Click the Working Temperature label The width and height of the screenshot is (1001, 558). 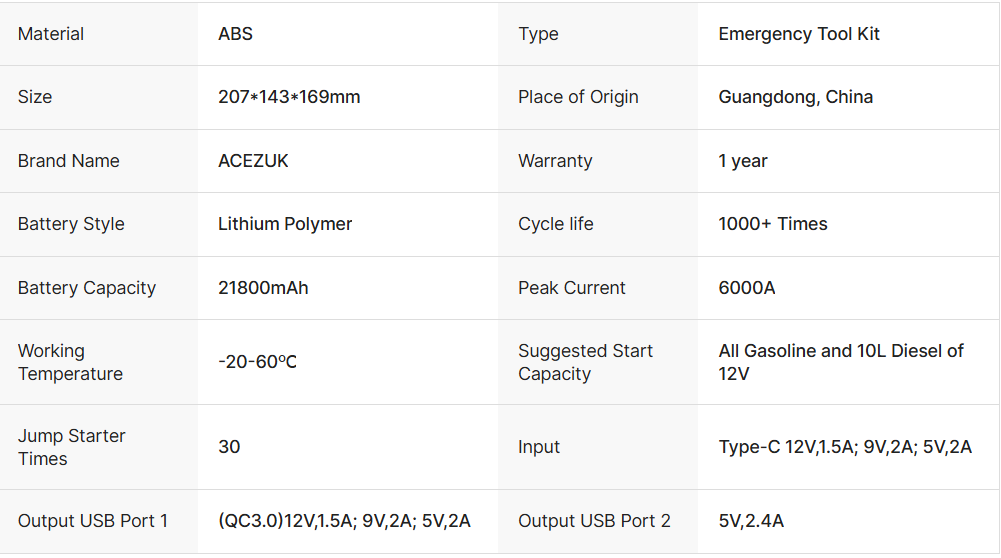click(x=70, y=362)
